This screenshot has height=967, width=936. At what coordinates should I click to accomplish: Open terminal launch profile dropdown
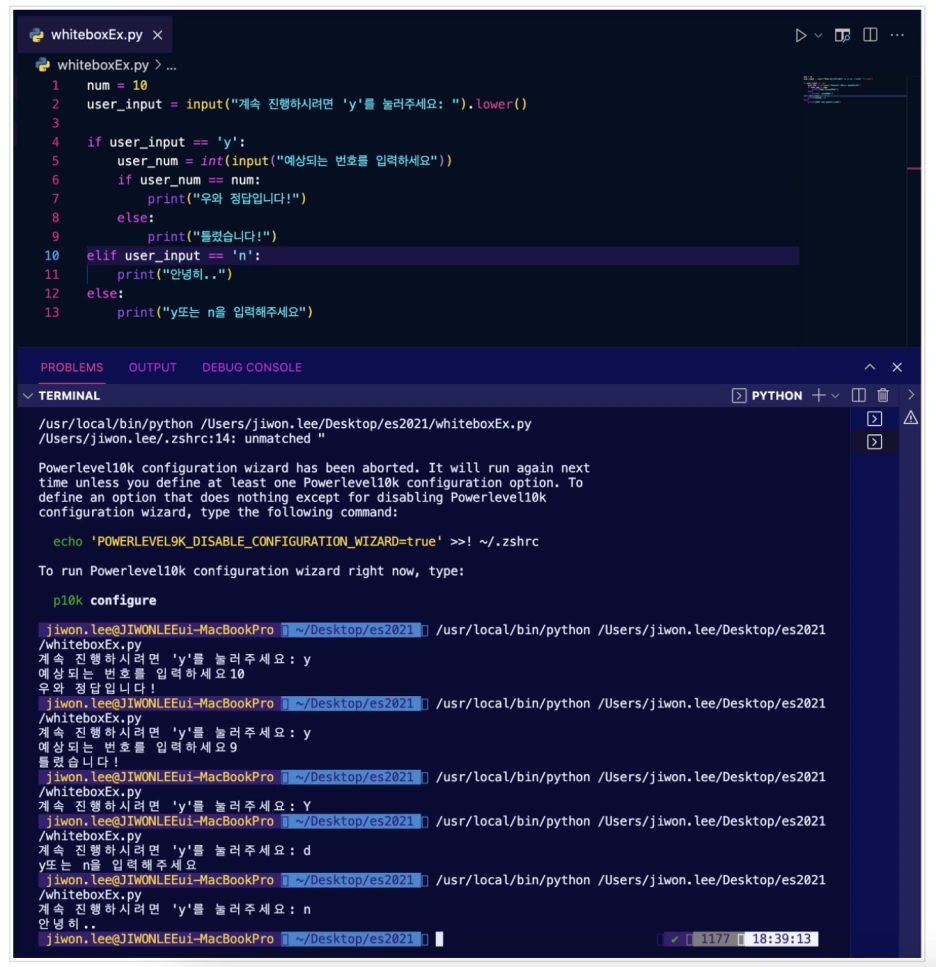[x=835, y=396]
